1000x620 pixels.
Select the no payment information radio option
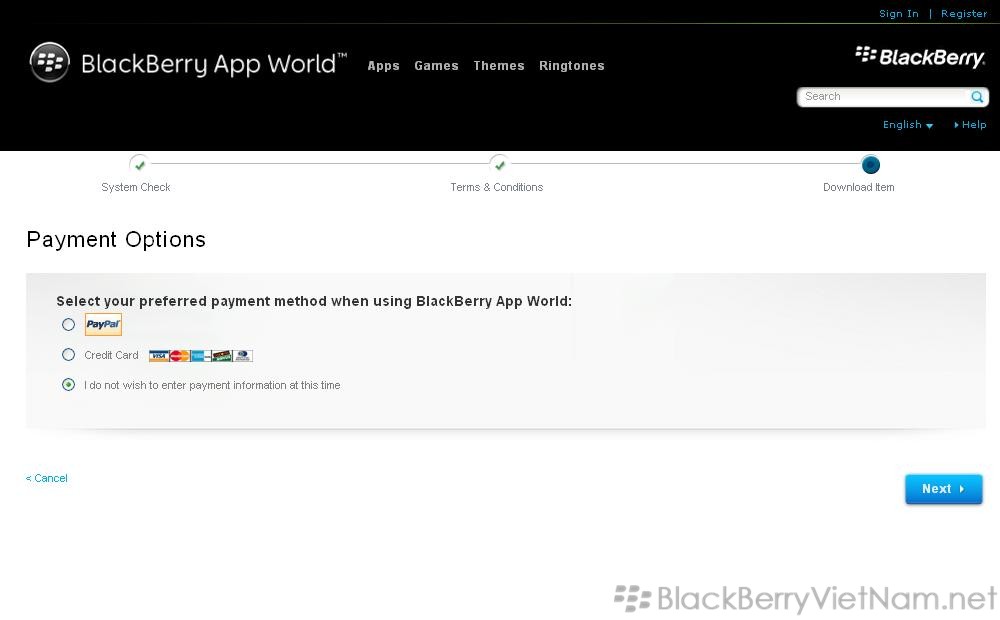68,385
